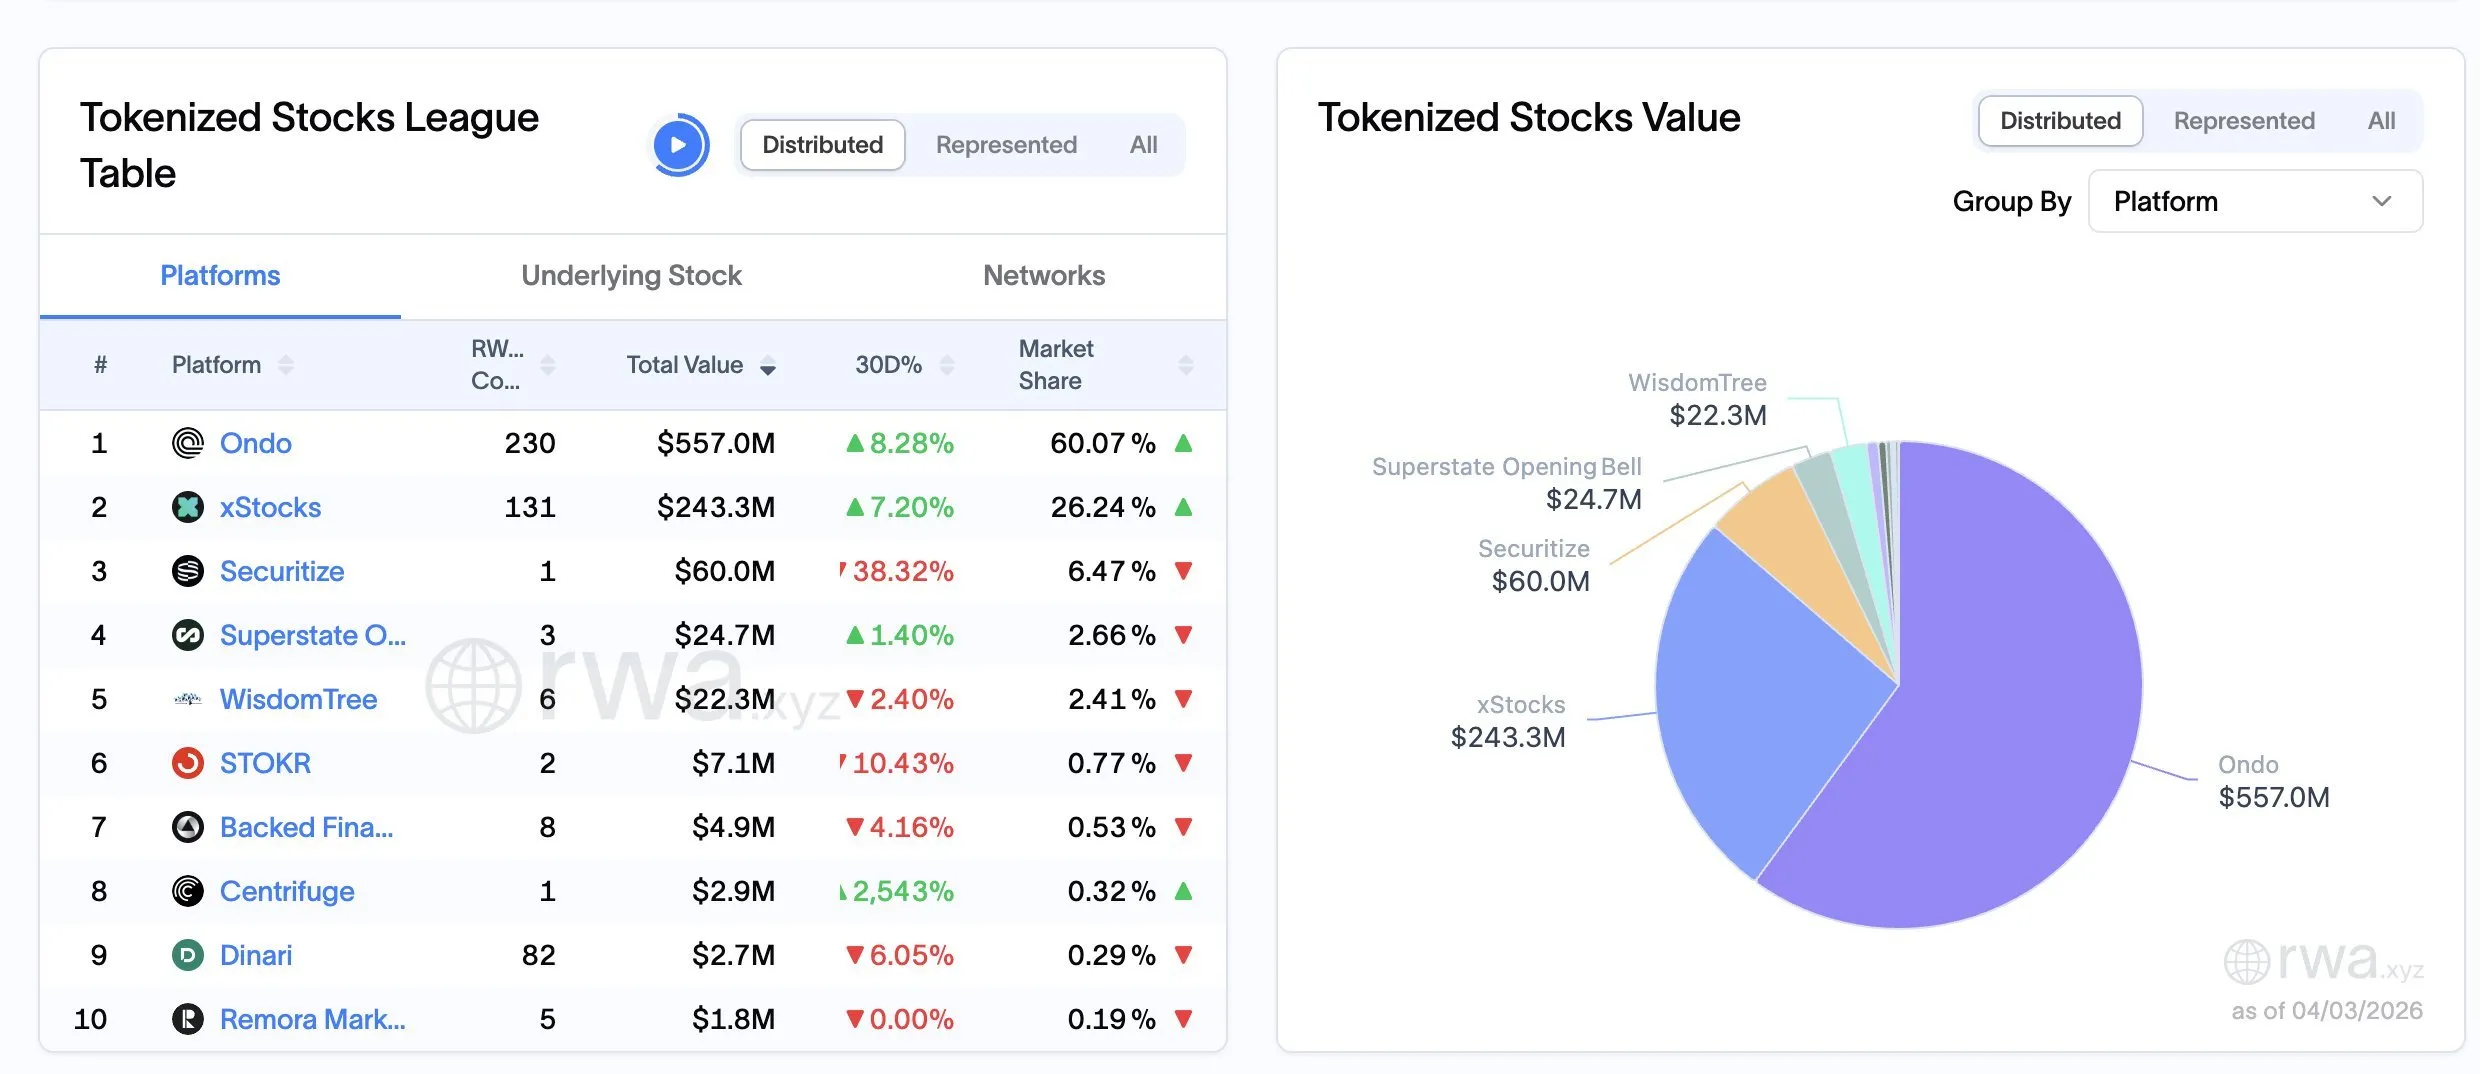Open the Group By Platform dropdown

[x=2254, y=201]
